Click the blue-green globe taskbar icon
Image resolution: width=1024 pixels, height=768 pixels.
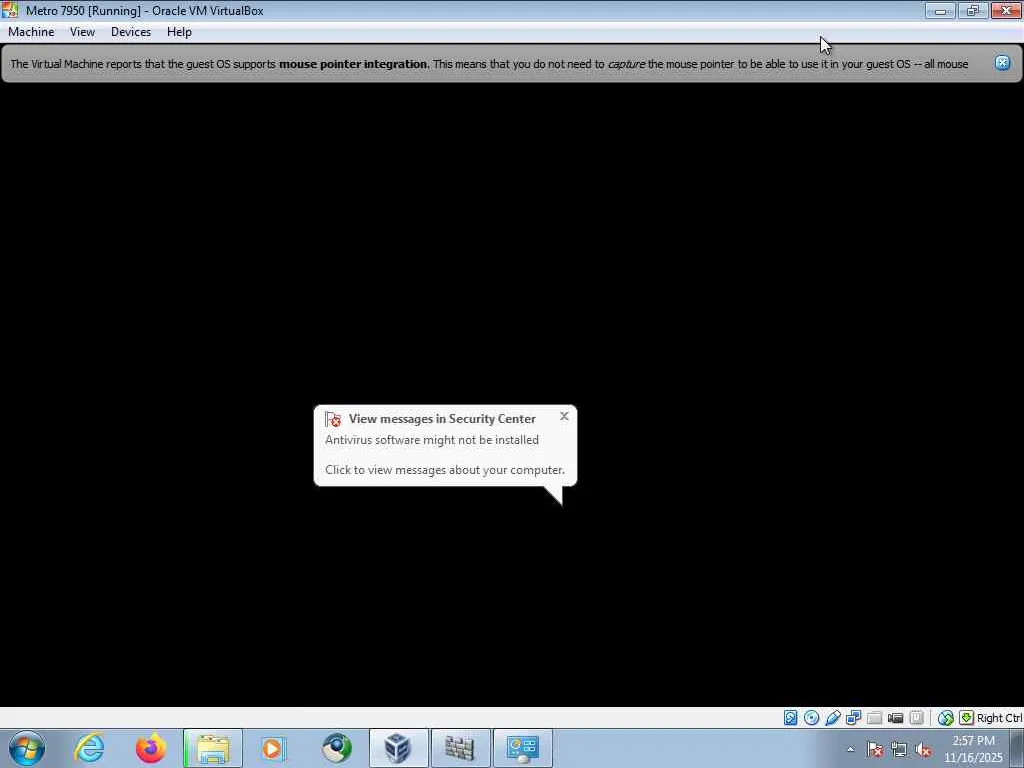click(336, 748)
